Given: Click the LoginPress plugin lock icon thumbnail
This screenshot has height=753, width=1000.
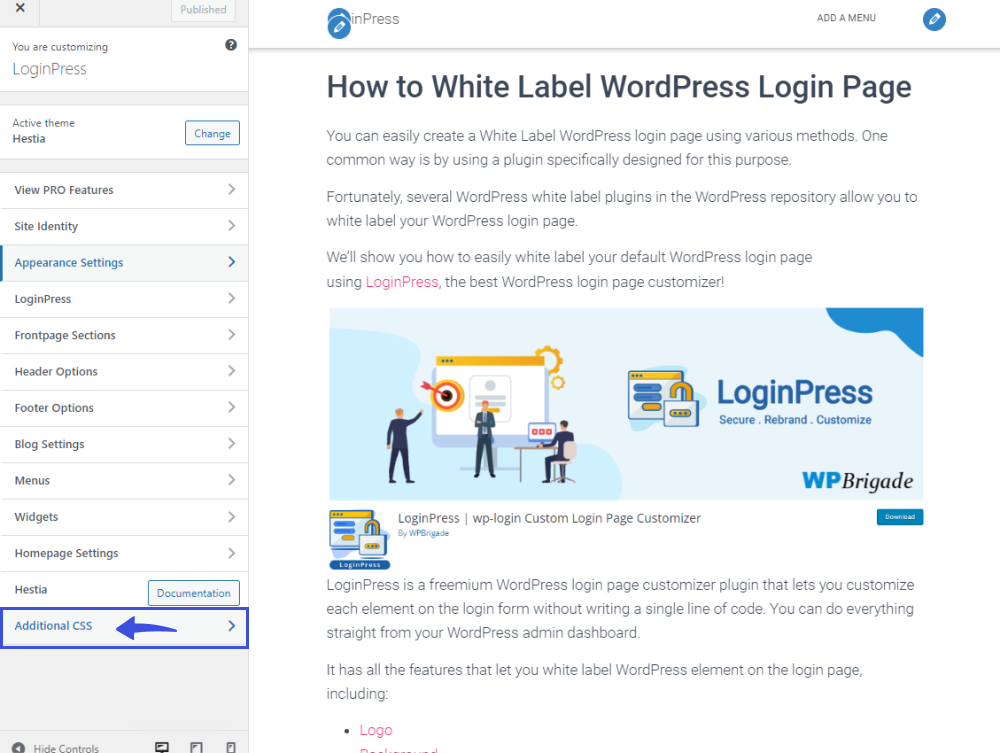Looking at the screenshot, I should [x=359, y=539].
